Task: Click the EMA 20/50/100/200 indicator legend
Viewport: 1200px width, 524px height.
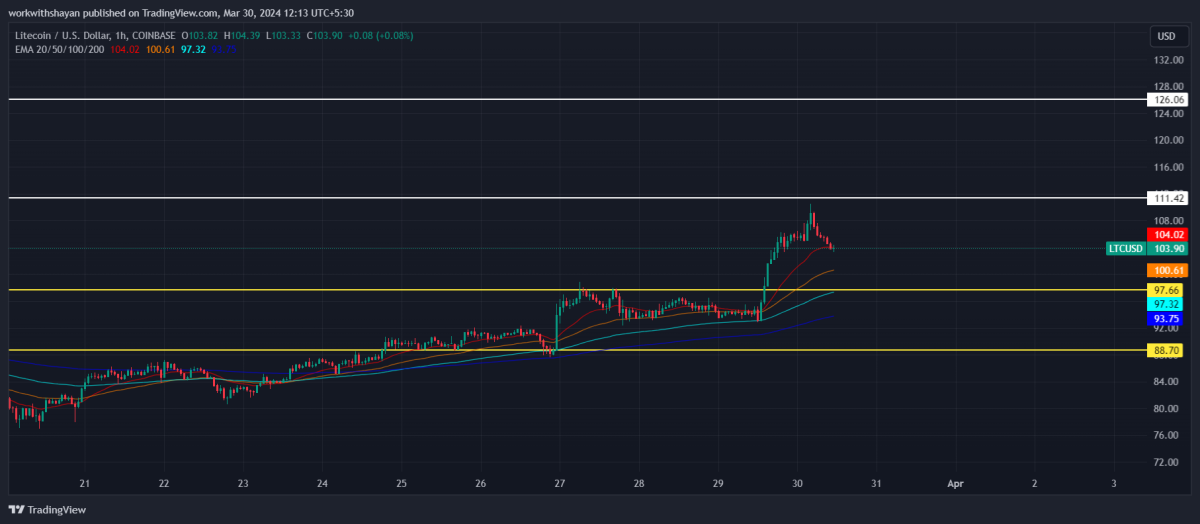Action: point(60,48)
